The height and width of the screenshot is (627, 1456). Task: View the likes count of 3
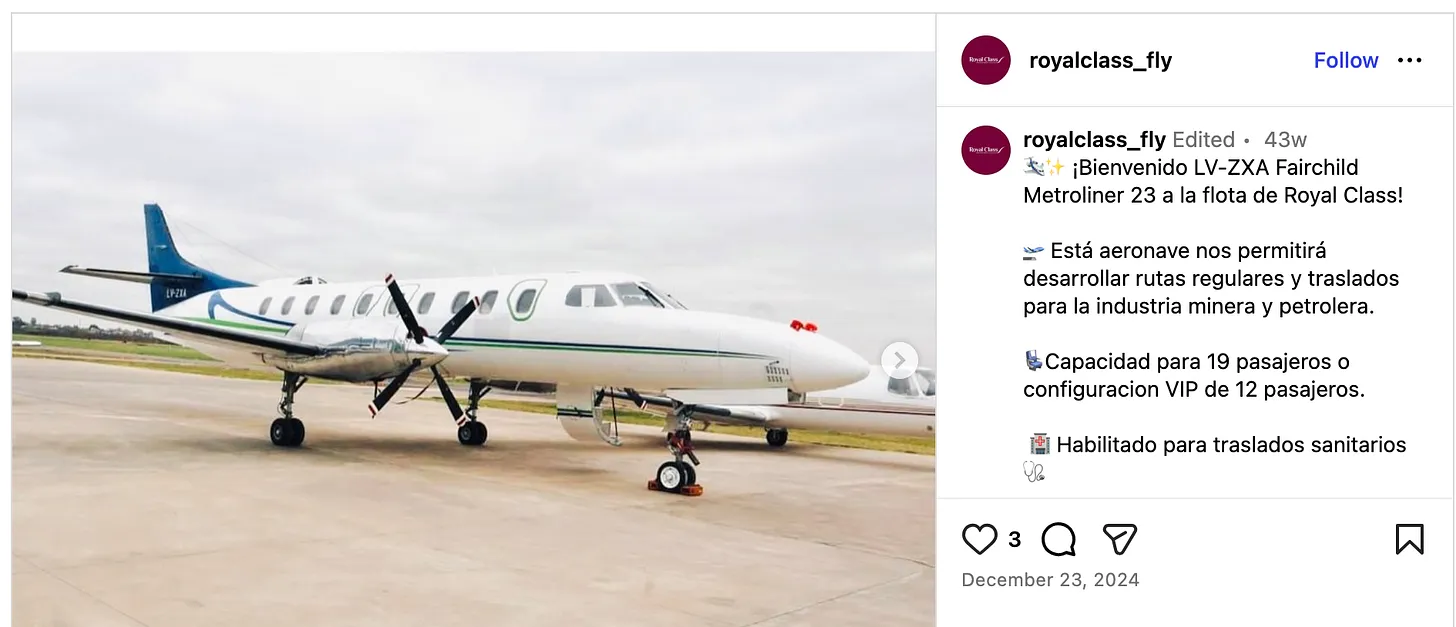[1014, 540]
